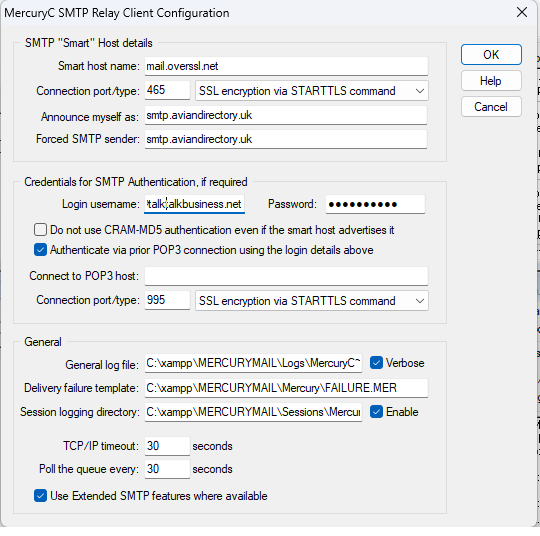Click the TCP/IP timeout seconds field
Screen dimensions: 540x536
click(167, 446)
